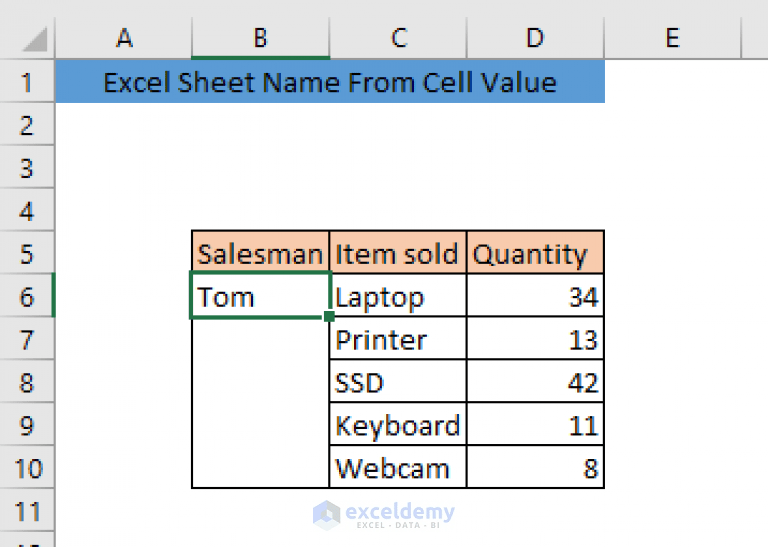Click the Quantity header cell

pos(535,253)
